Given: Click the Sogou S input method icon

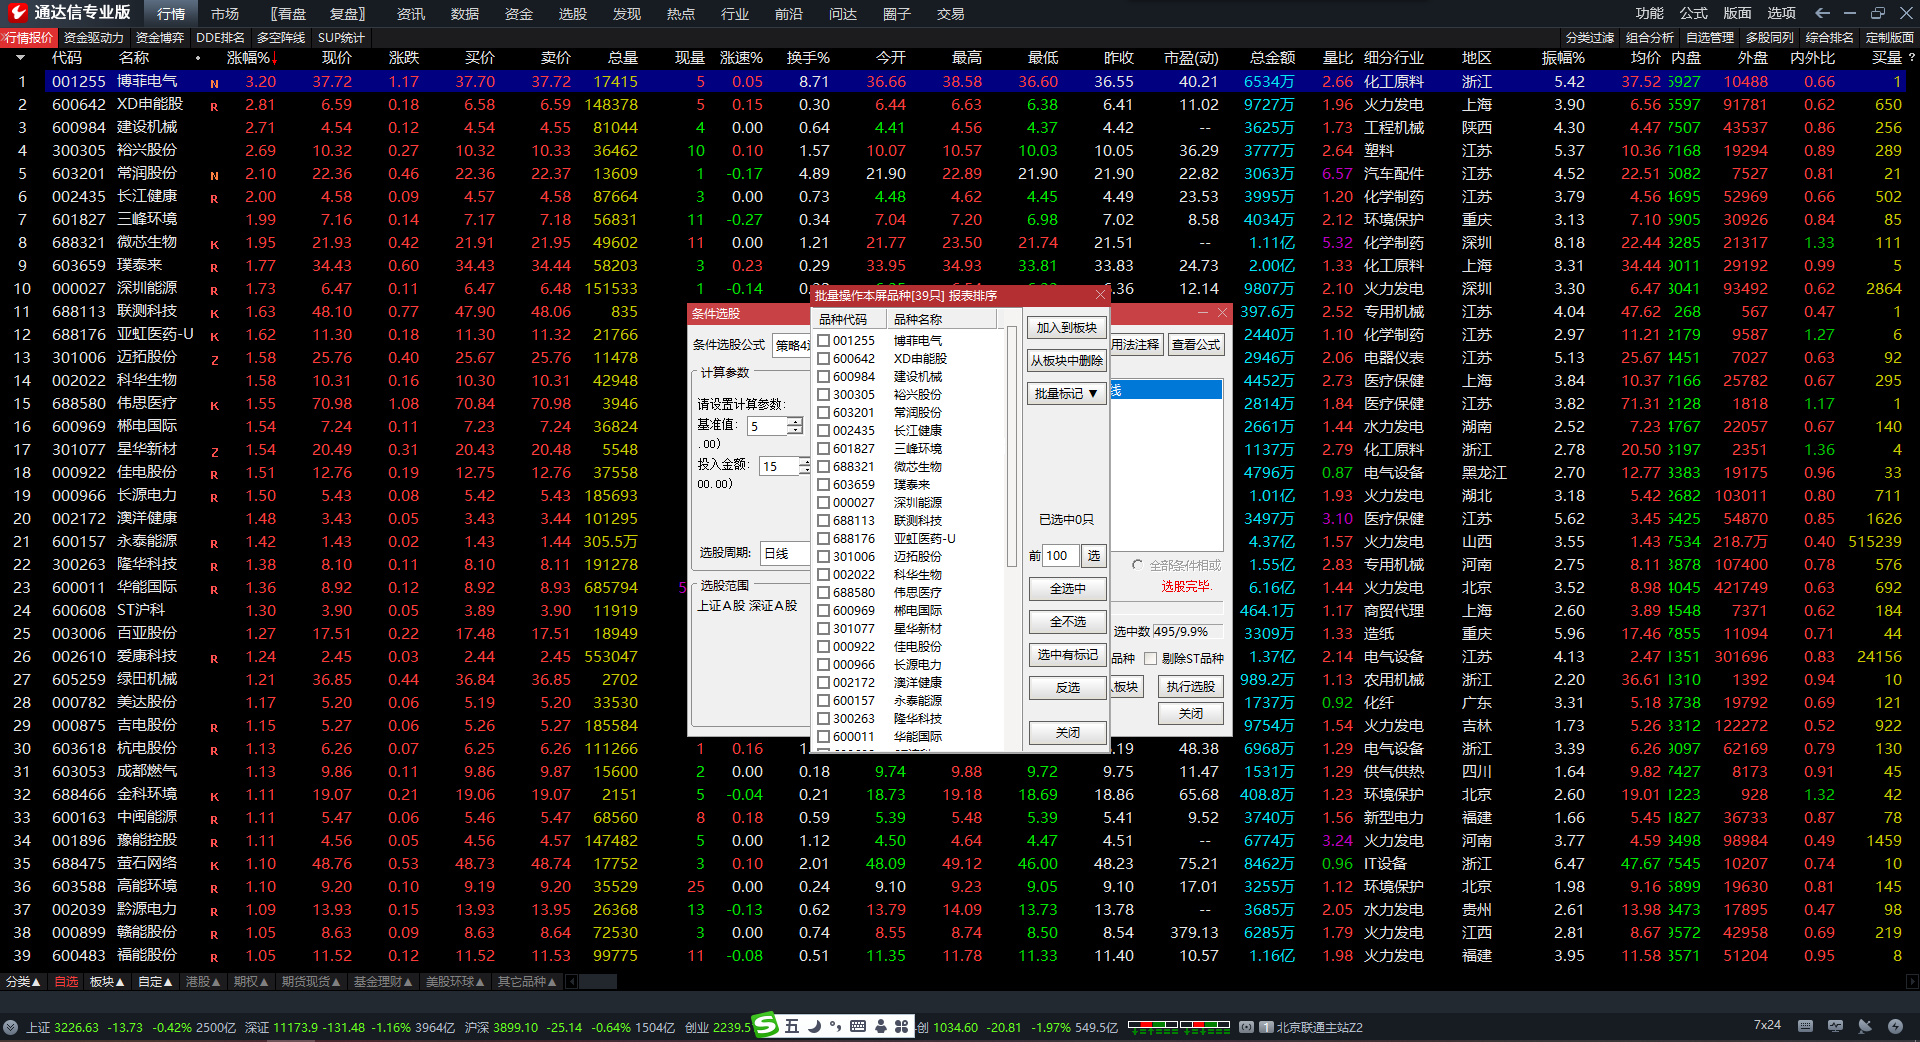Looking at the screenshot, I should (765, 1024).
